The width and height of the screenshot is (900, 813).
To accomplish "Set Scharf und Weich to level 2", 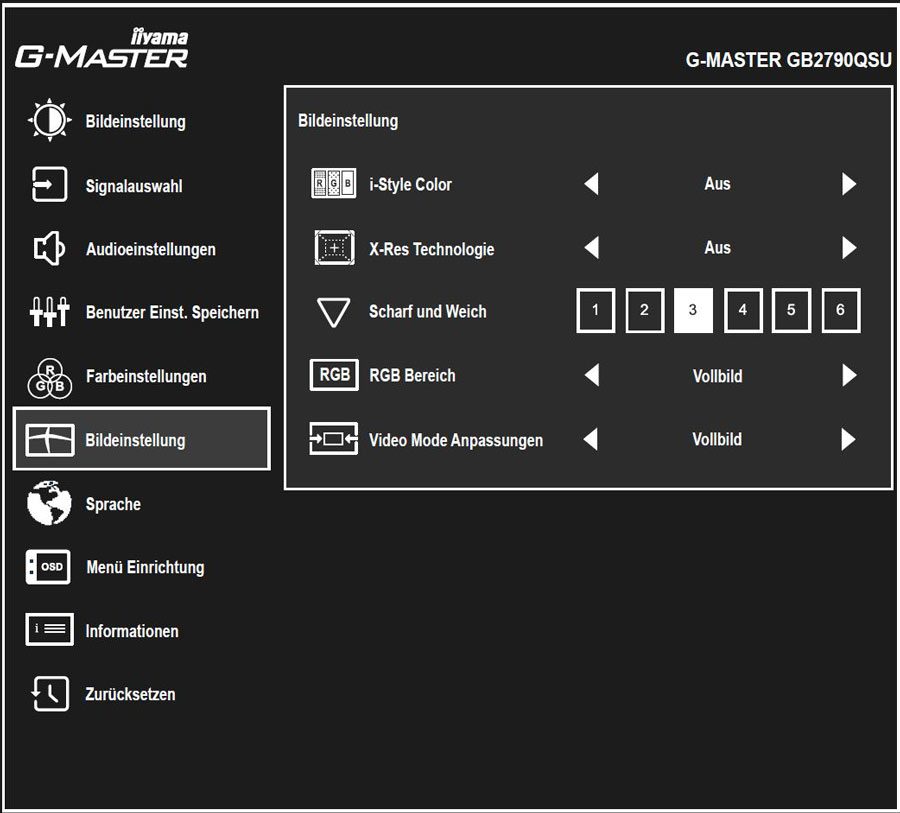I will click(645, 311).
